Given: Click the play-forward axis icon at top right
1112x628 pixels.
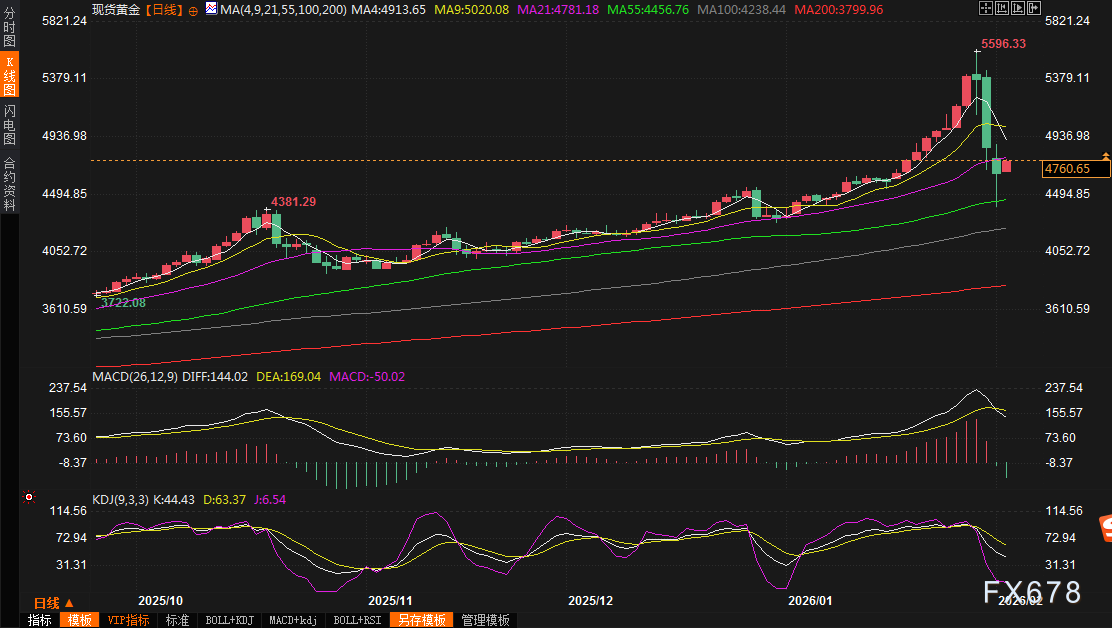Looking at the screenshot, I should click(1018, 9).
